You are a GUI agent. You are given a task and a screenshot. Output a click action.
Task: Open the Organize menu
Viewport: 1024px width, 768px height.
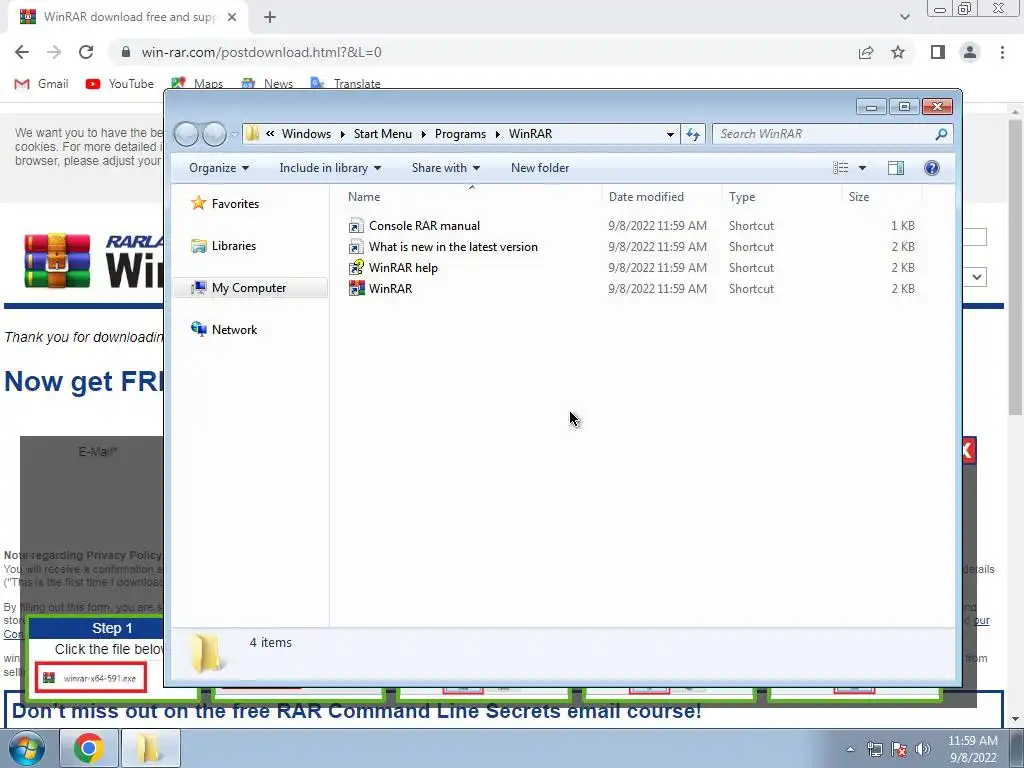(219, 168)
